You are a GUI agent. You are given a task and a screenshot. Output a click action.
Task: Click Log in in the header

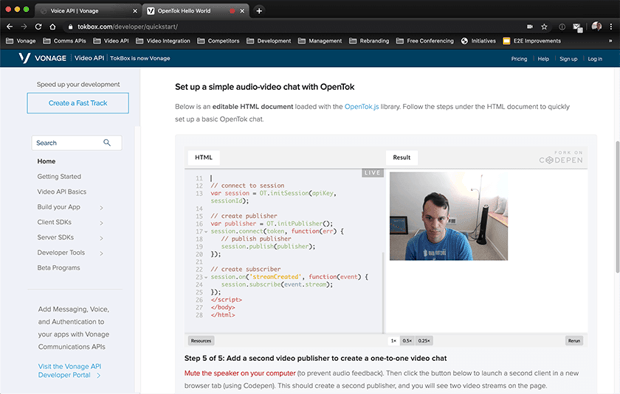595,59
